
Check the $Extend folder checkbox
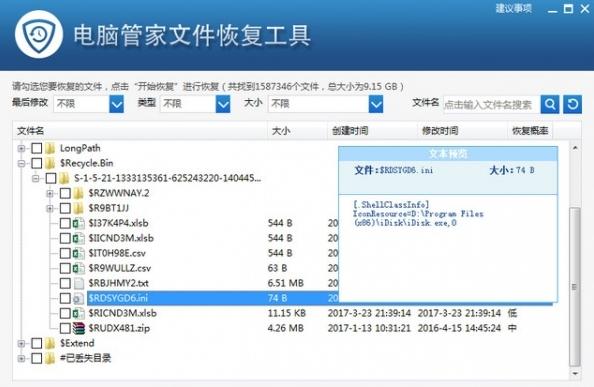point(36,343)
